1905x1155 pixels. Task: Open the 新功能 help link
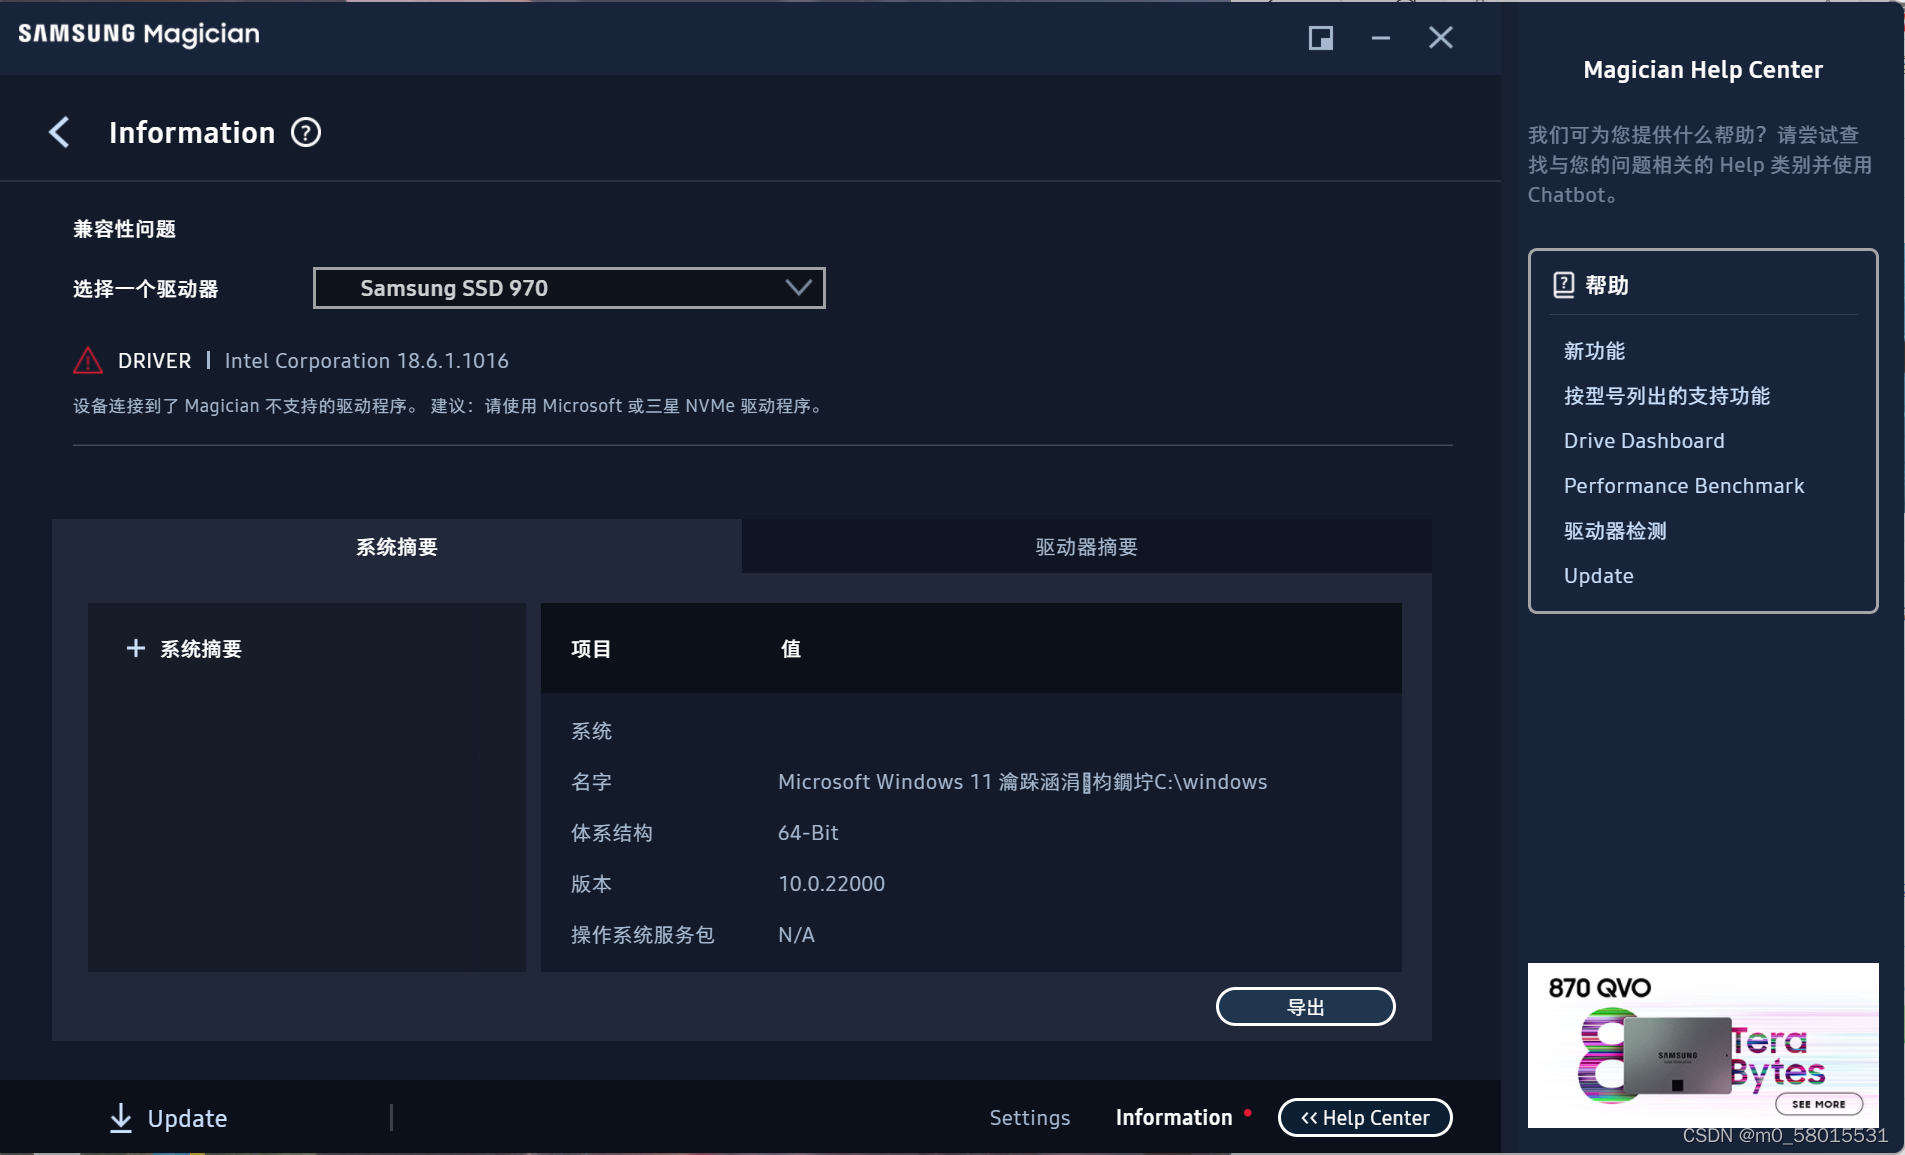click(x=1594, y=351)
